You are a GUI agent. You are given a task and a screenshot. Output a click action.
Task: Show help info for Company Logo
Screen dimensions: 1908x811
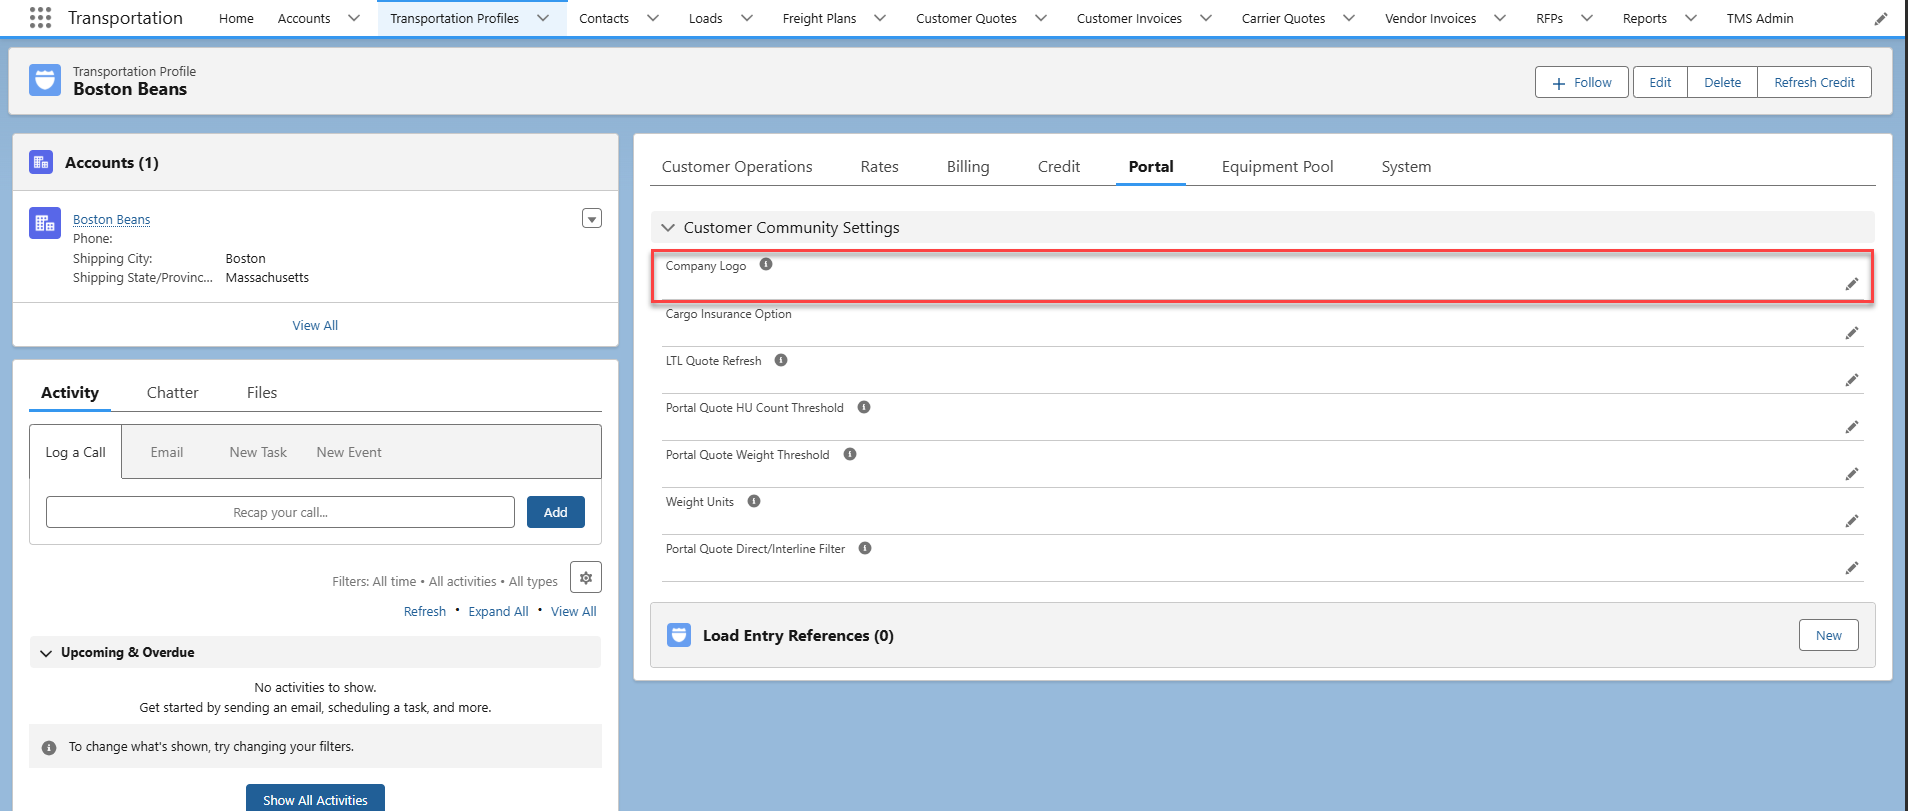tap(766, 265)
